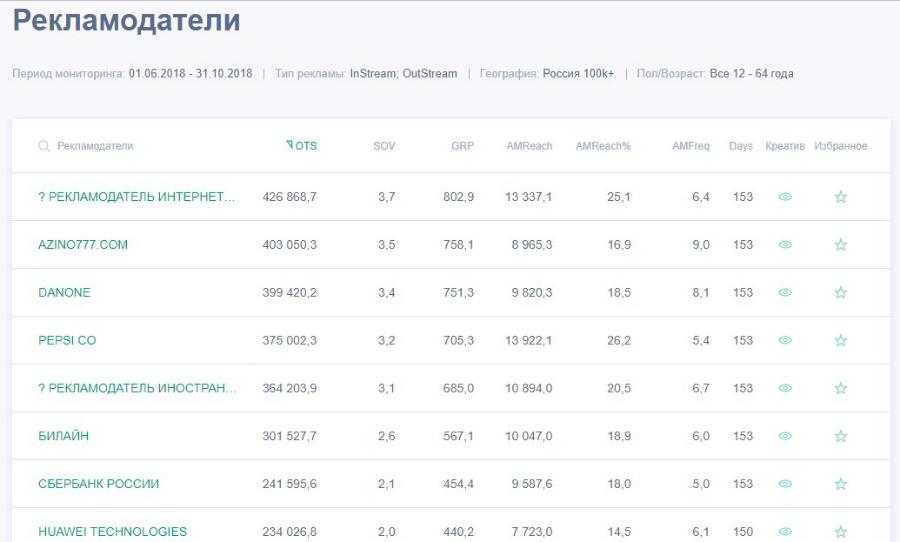
Task: Show DANONE creative with eye icon
Action: [785, 293]
